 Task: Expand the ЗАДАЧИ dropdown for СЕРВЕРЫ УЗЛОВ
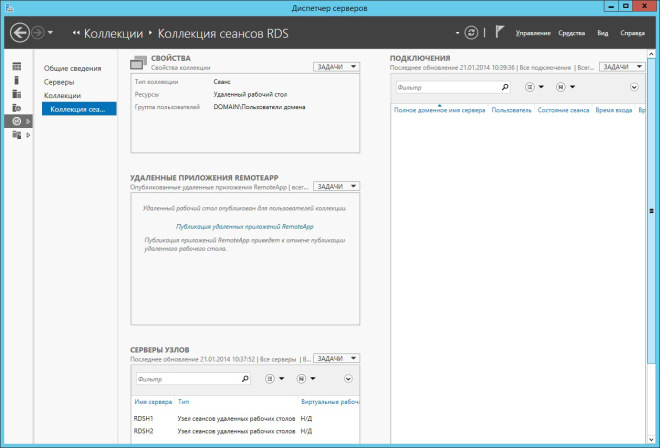(x=335, y=358)
